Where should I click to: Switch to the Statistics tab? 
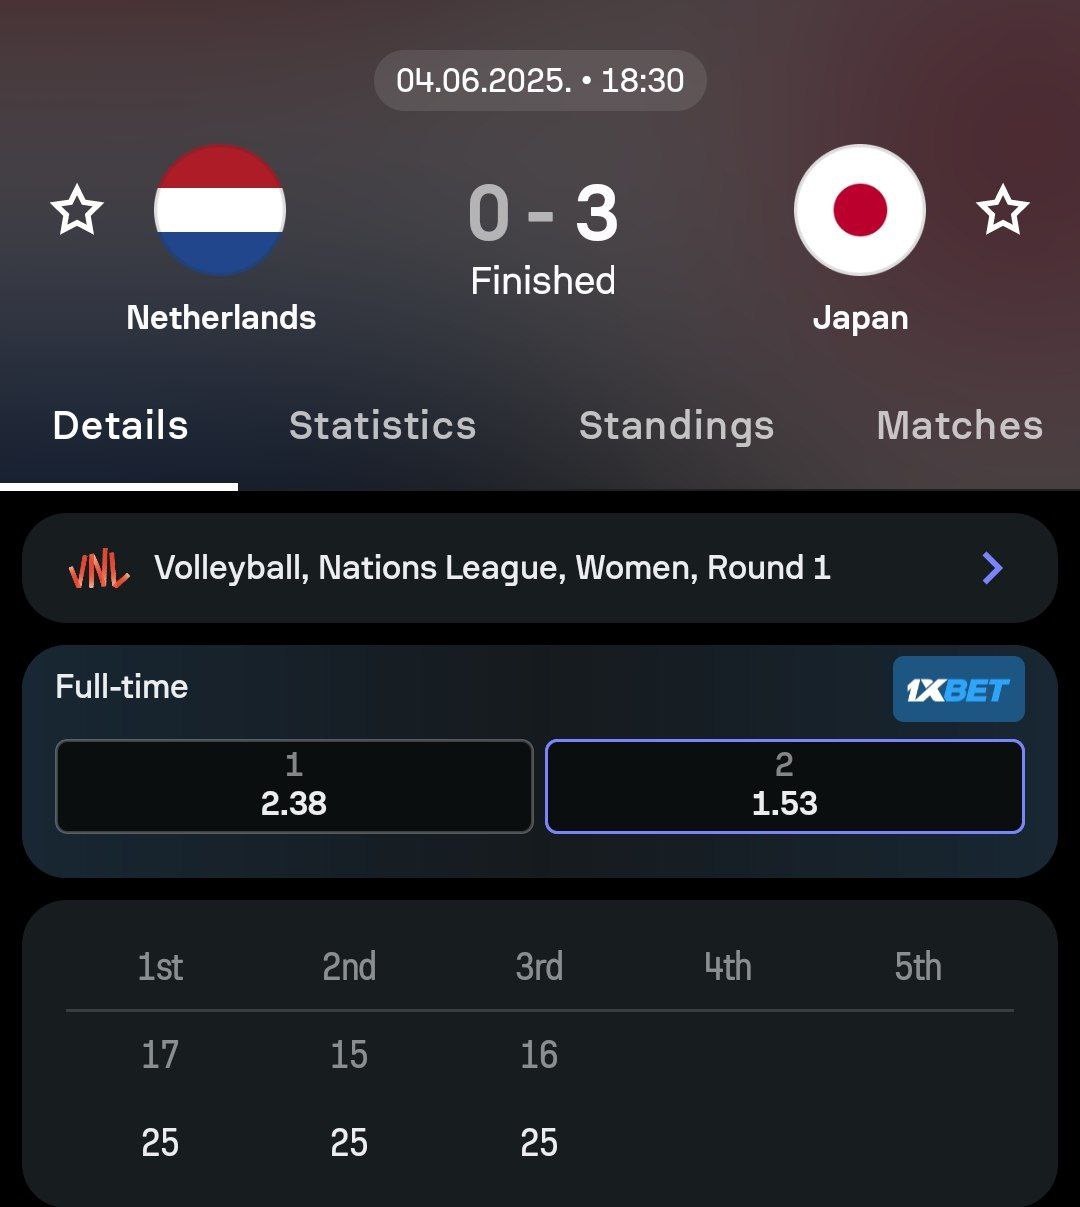tap(382, 426)
